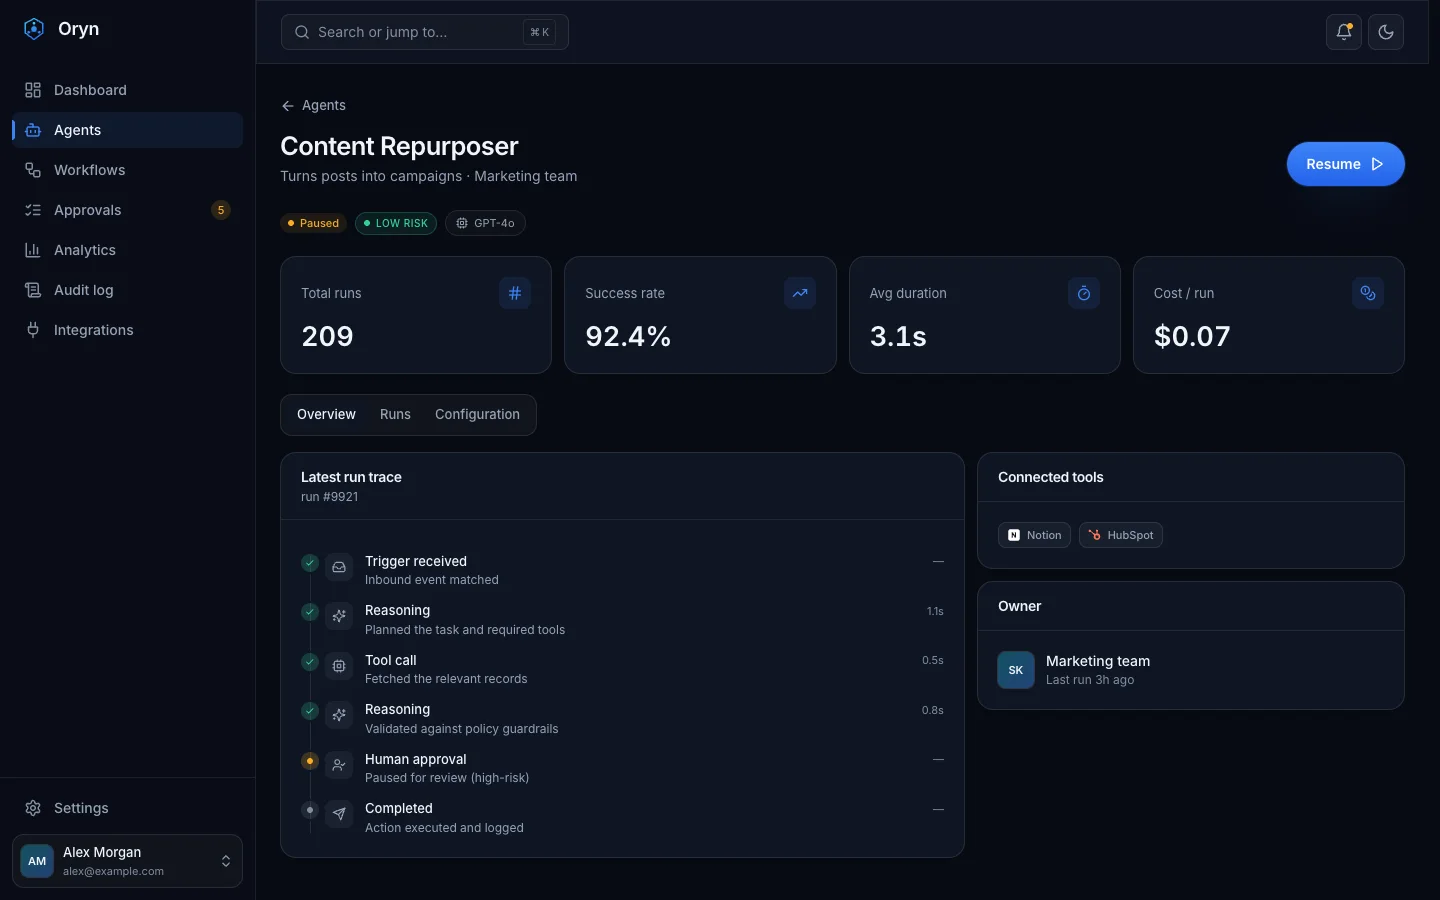The width and height of the screenshot is (1440, 900).
Task: Click the grey status dot beside Completed
Action: coord(310,810)
